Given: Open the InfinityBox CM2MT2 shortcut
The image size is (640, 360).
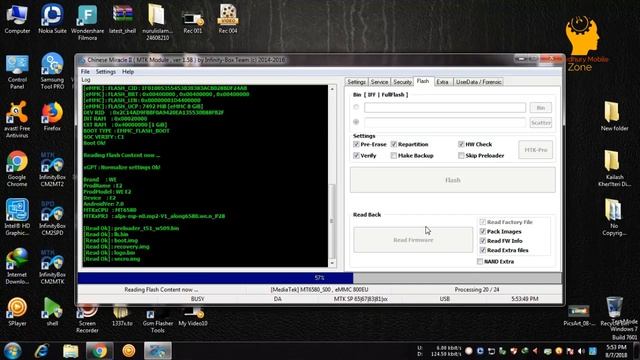Looking at the screenshot, I should tap(52, 169).
